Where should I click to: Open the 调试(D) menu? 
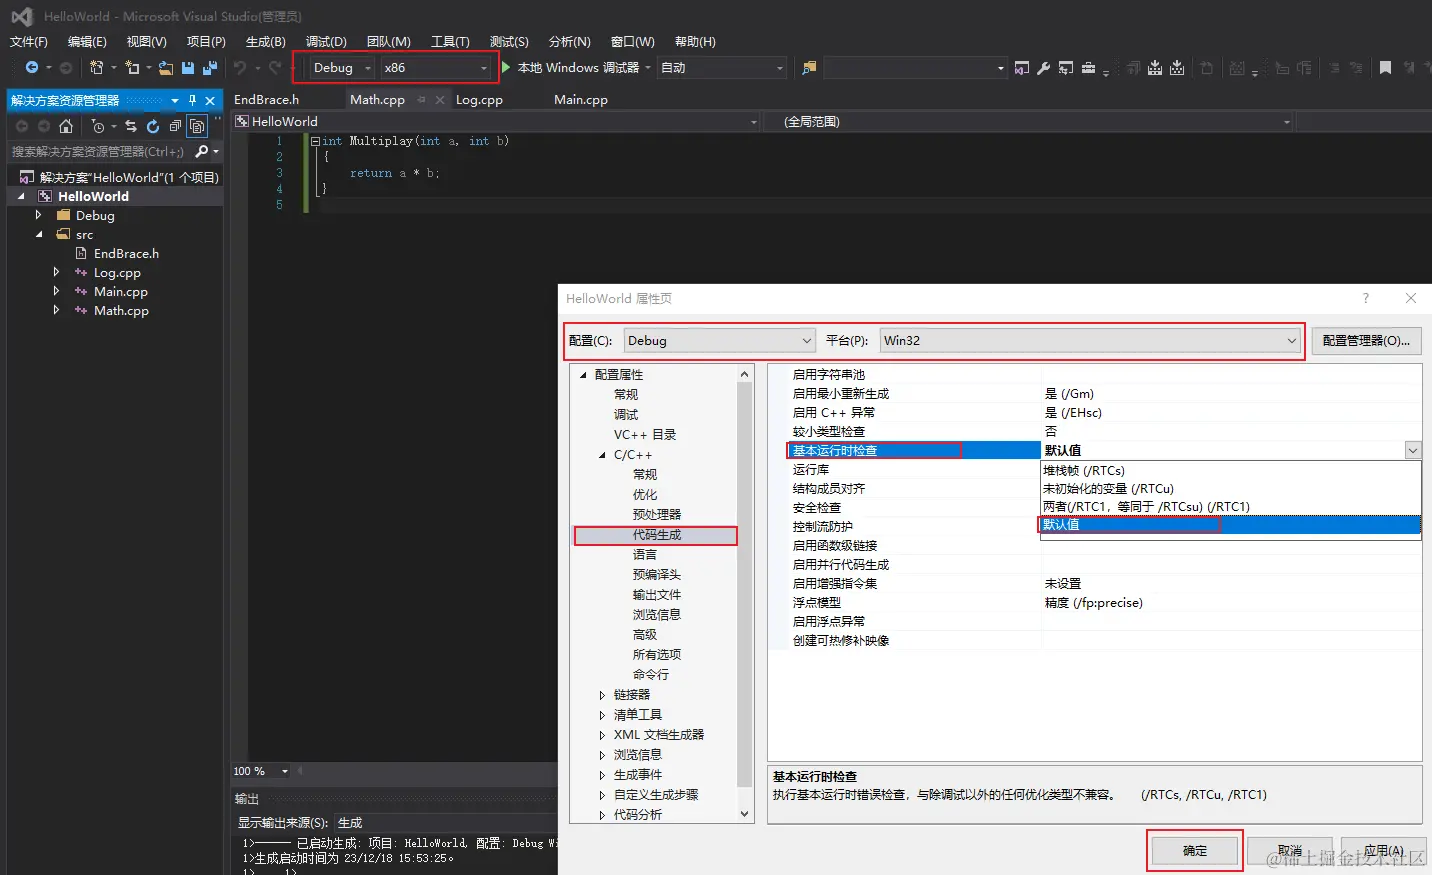click(326, 41)
